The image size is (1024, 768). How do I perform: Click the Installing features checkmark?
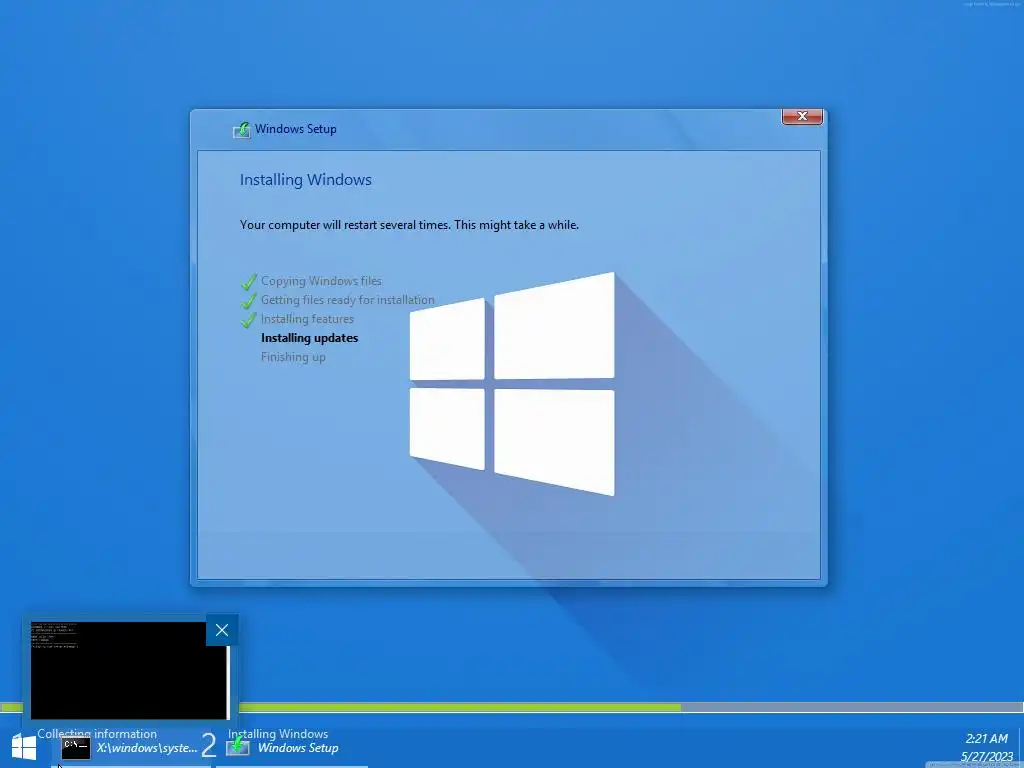[249, 319]
